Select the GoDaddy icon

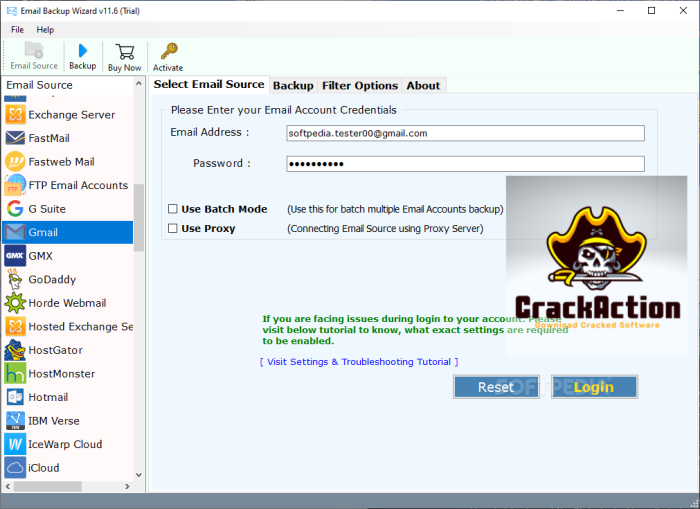pyautogui.click(x=15, y=280)
